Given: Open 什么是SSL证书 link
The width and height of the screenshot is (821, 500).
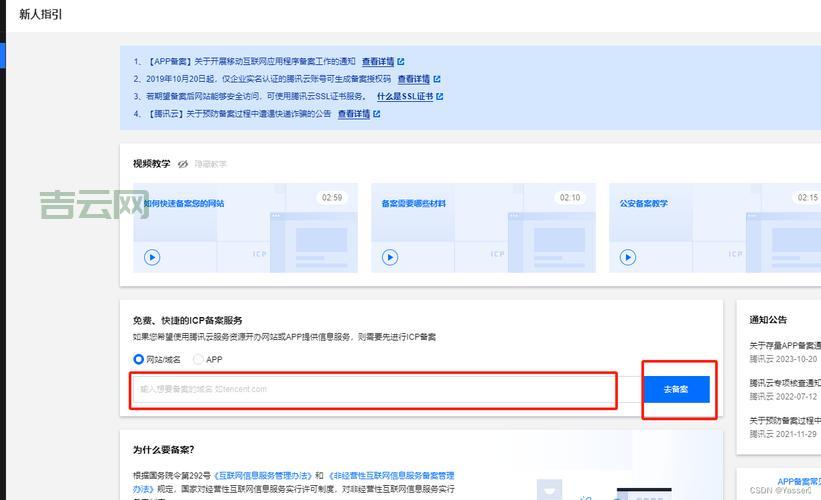Looking at the screenshot, I should pos(405,96).
